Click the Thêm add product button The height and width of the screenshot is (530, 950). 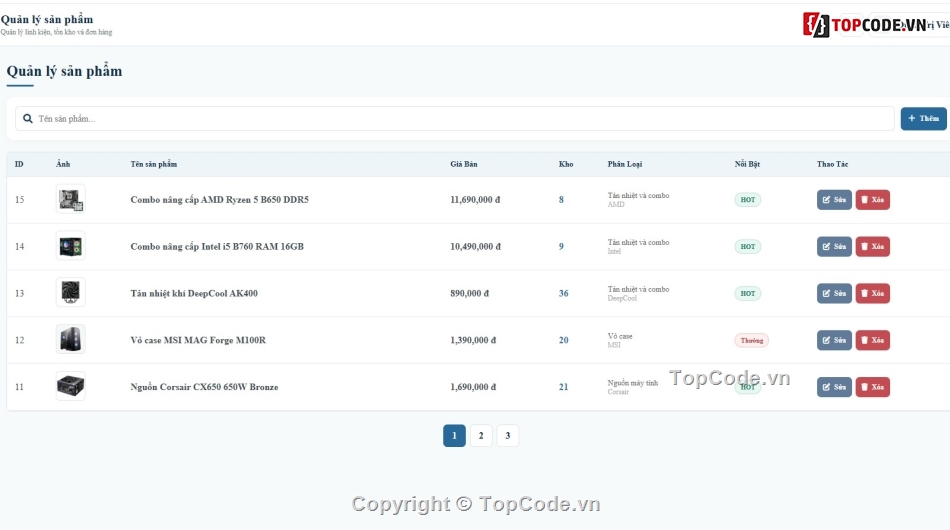click(923, 119)
